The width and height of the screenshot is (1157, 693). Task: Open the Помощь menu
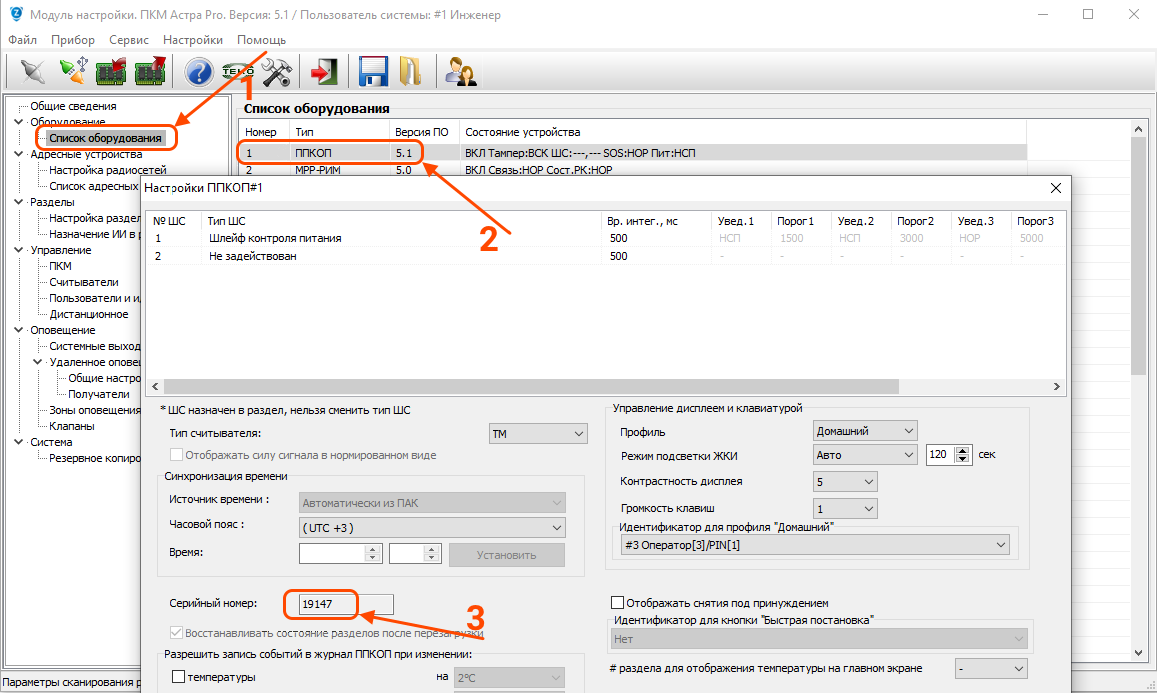tap(261, 40)
